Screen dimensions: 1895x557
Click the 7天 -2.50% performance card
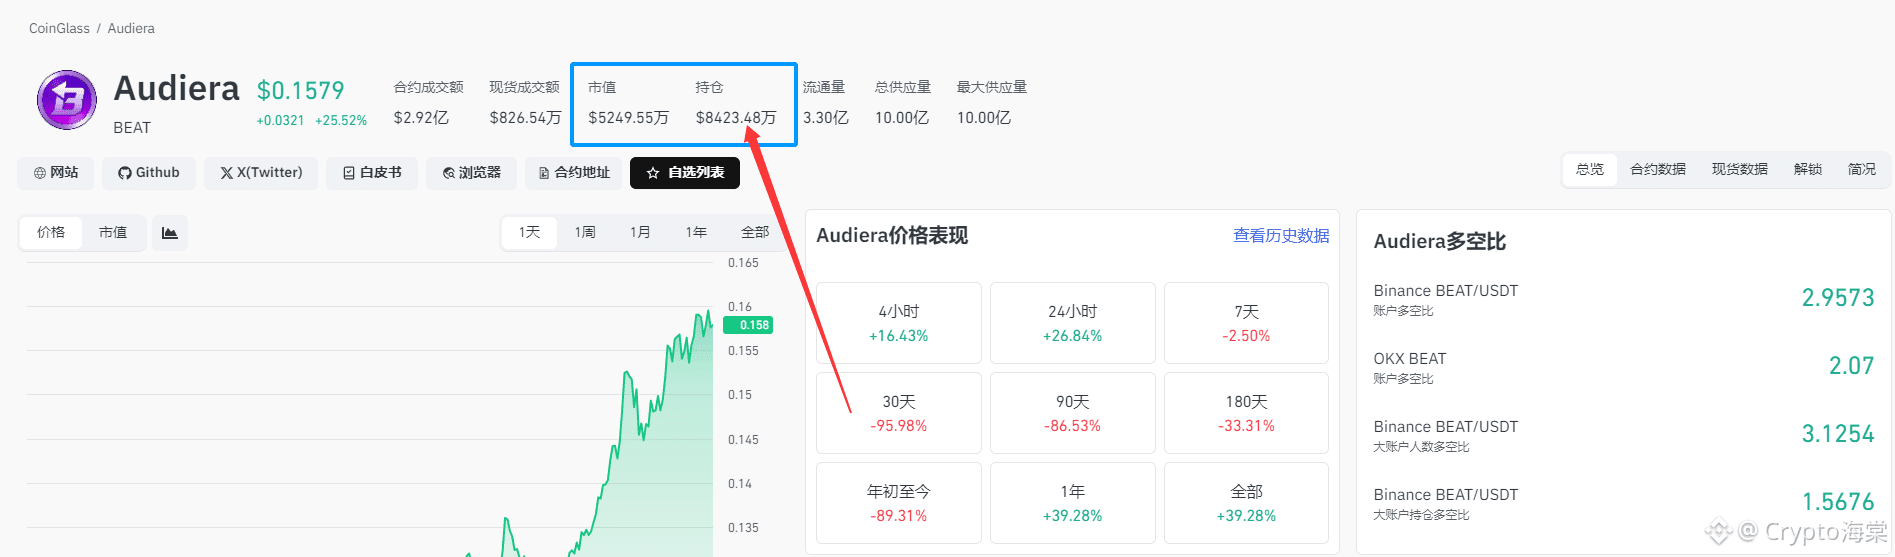tap(1246, 323)
